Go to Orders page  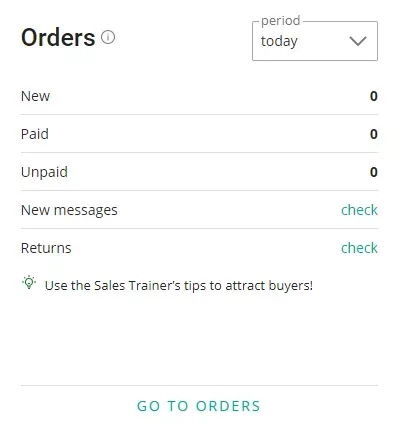click(x=199, y=406)
